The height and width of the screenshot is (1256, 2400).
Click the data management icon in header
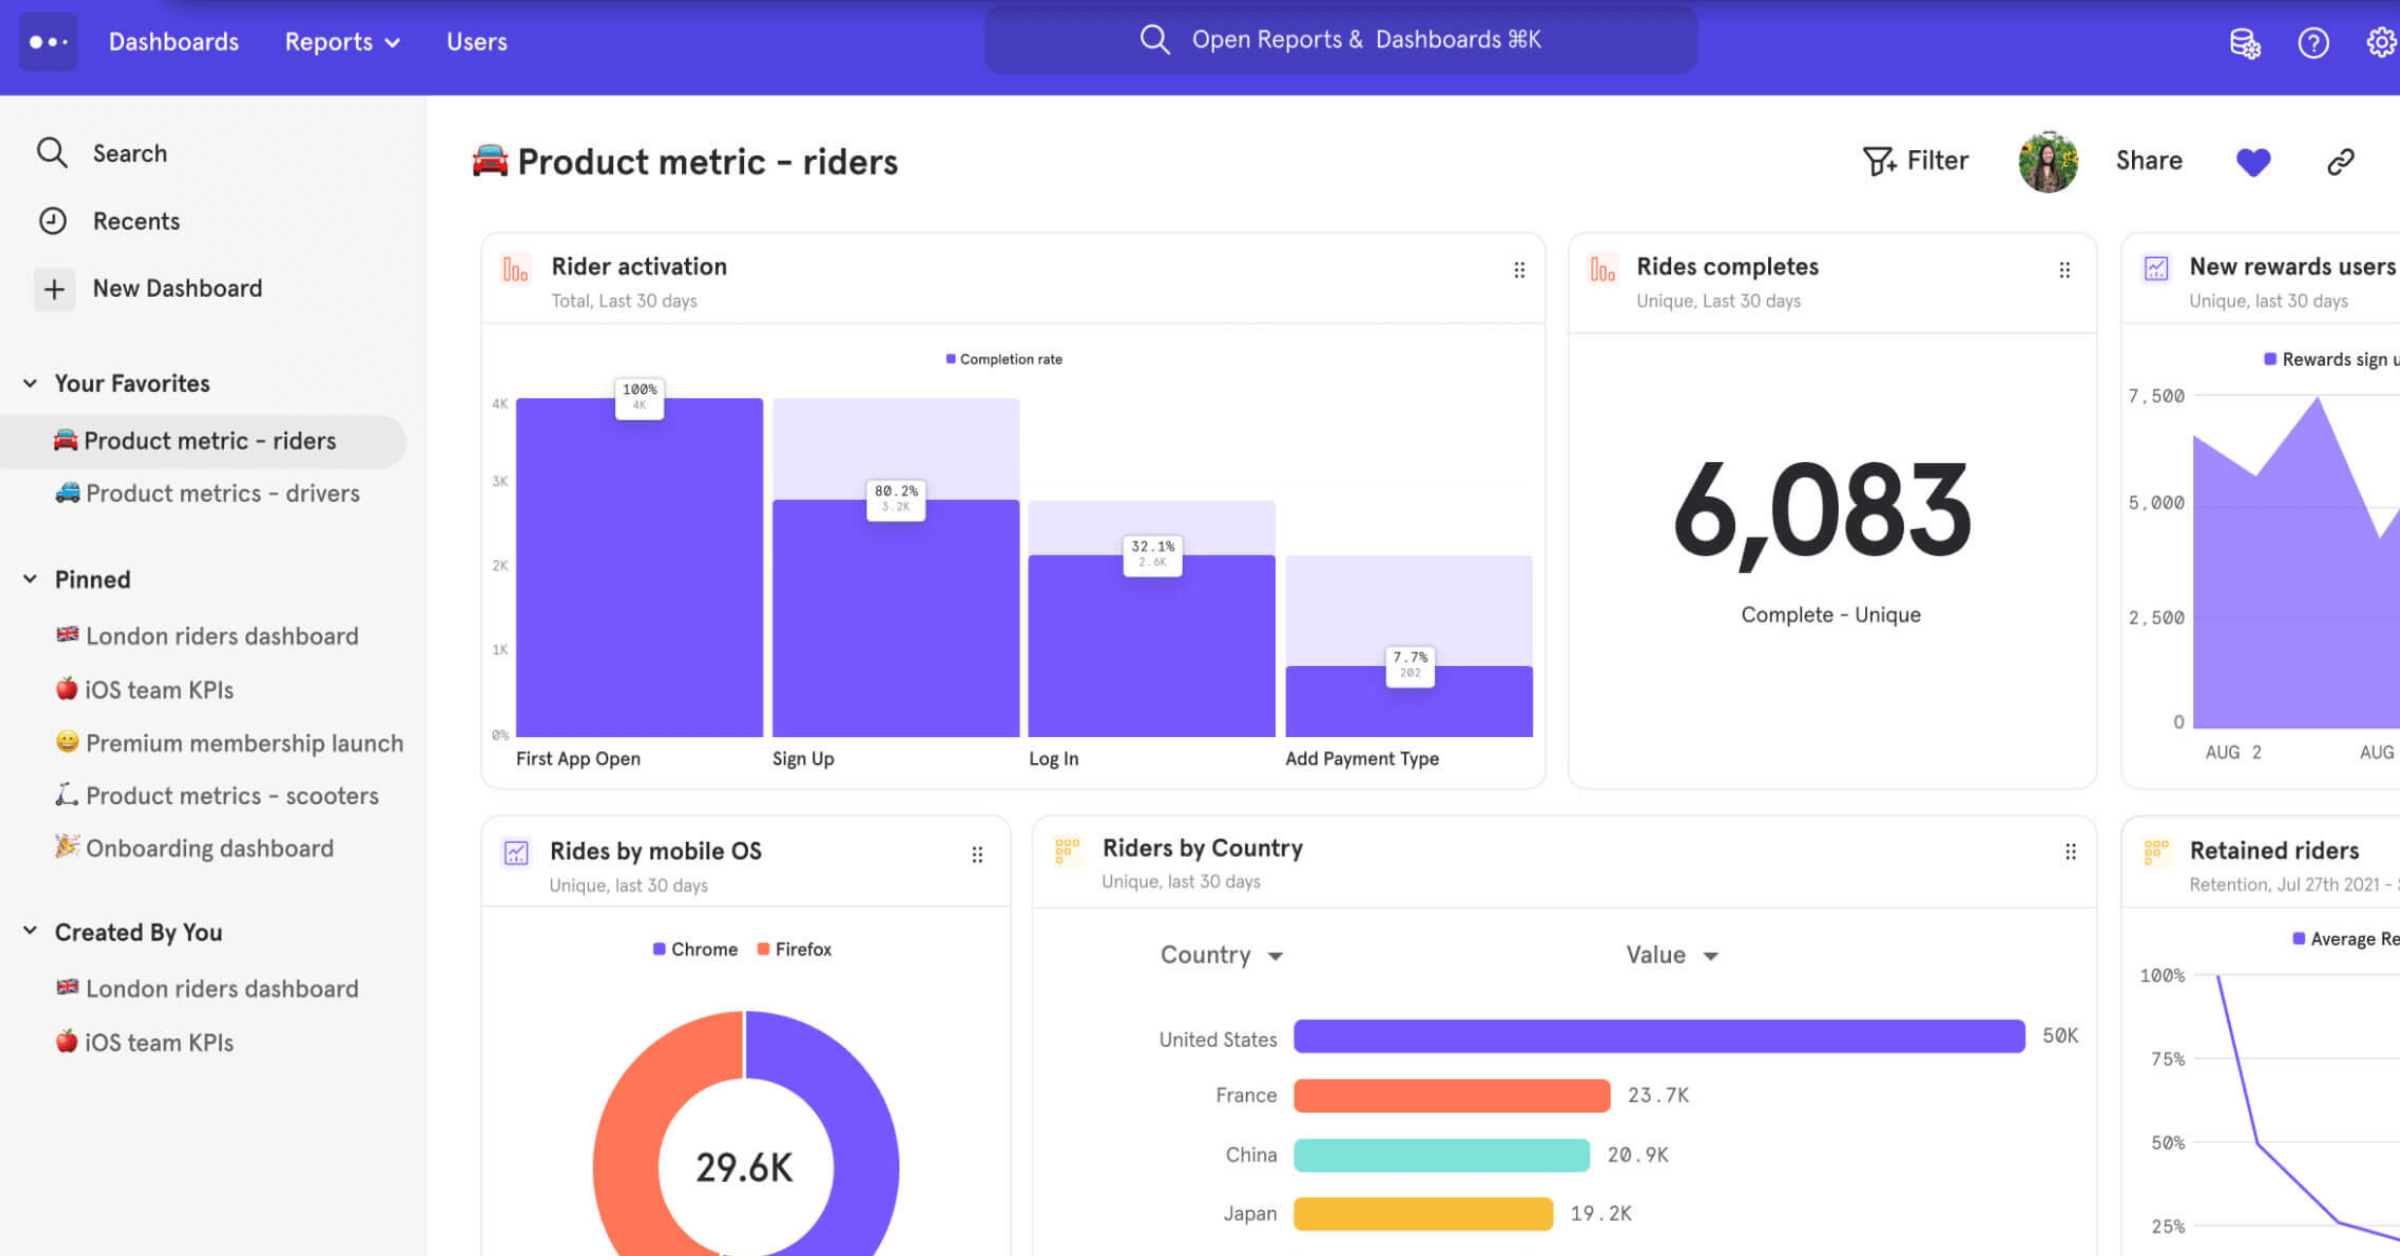(x=2244, y=43)
